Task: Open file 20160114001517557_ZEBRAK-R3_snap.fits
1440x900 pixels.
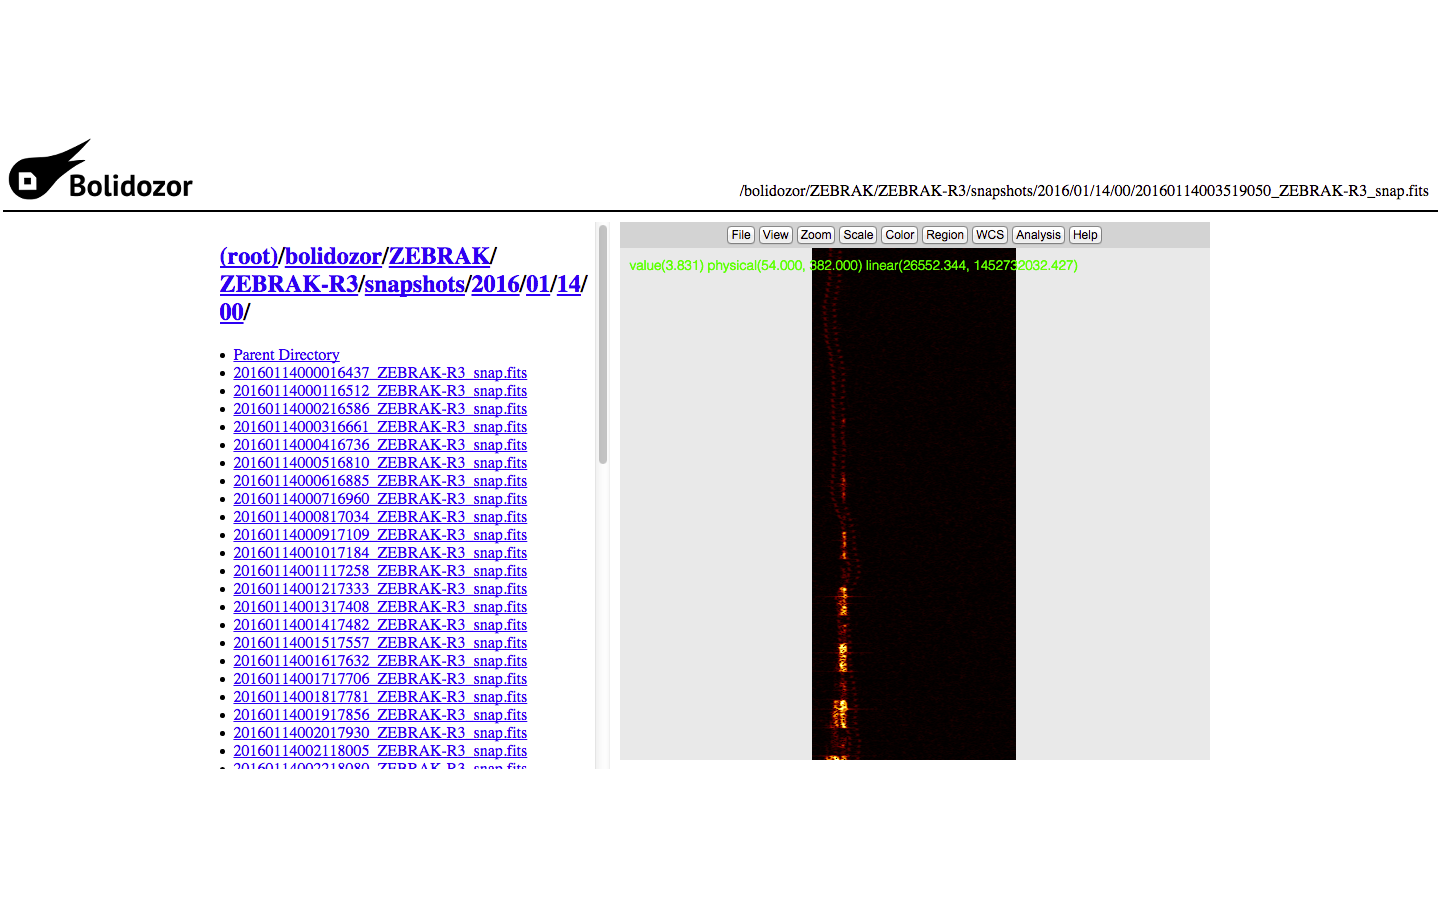Action: [380, 643]
